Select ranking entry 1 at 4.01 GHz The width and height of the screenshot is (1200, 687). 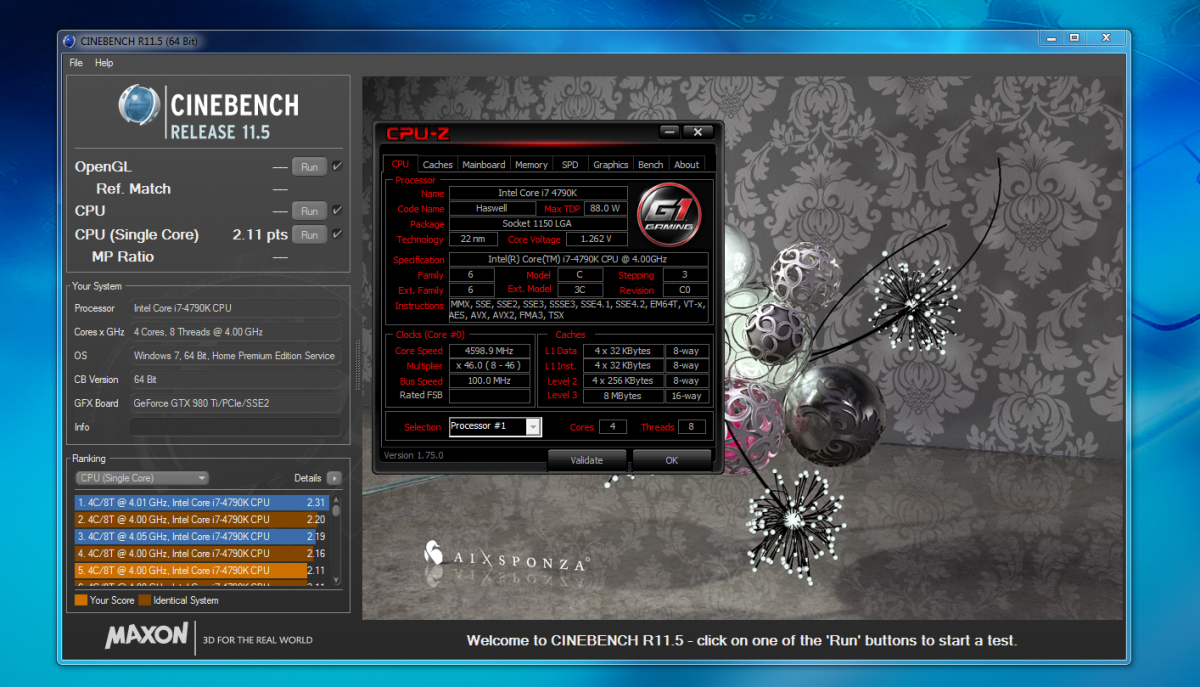[x=203, y=503]
